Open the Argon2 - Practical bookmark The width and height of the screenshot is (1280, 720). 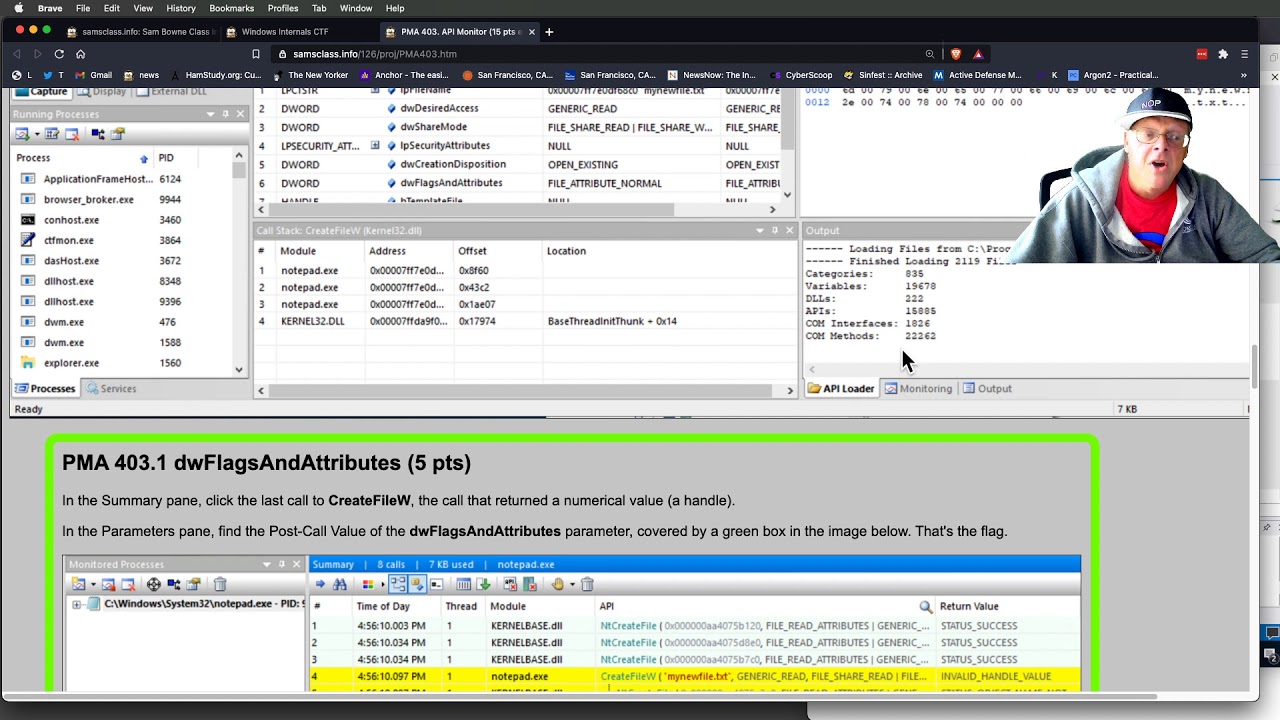point(1113,75)
